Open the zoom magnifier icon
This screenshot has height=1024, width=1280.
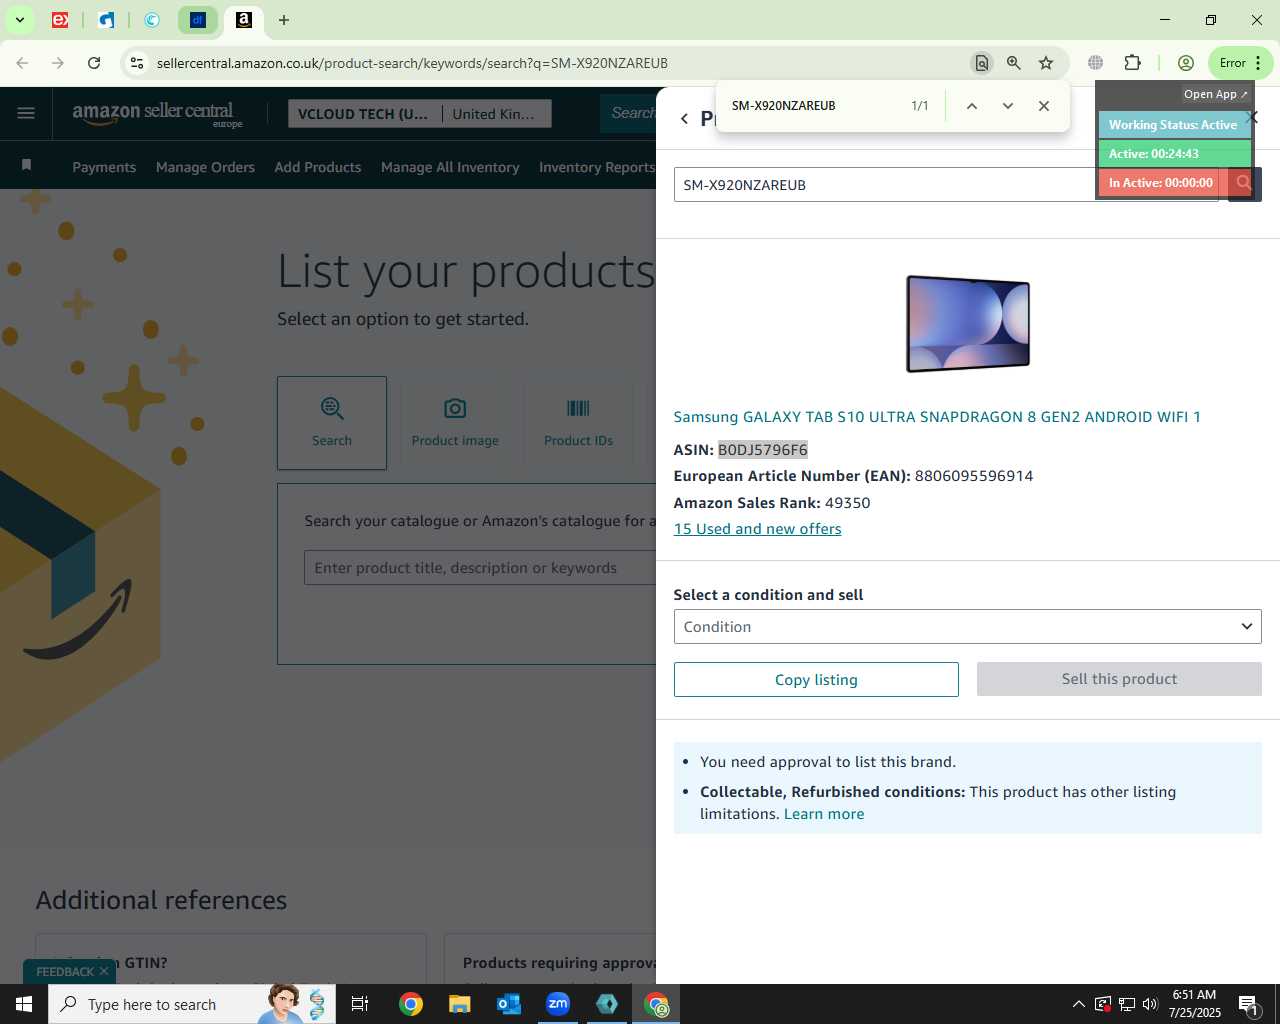point(1013,62)
